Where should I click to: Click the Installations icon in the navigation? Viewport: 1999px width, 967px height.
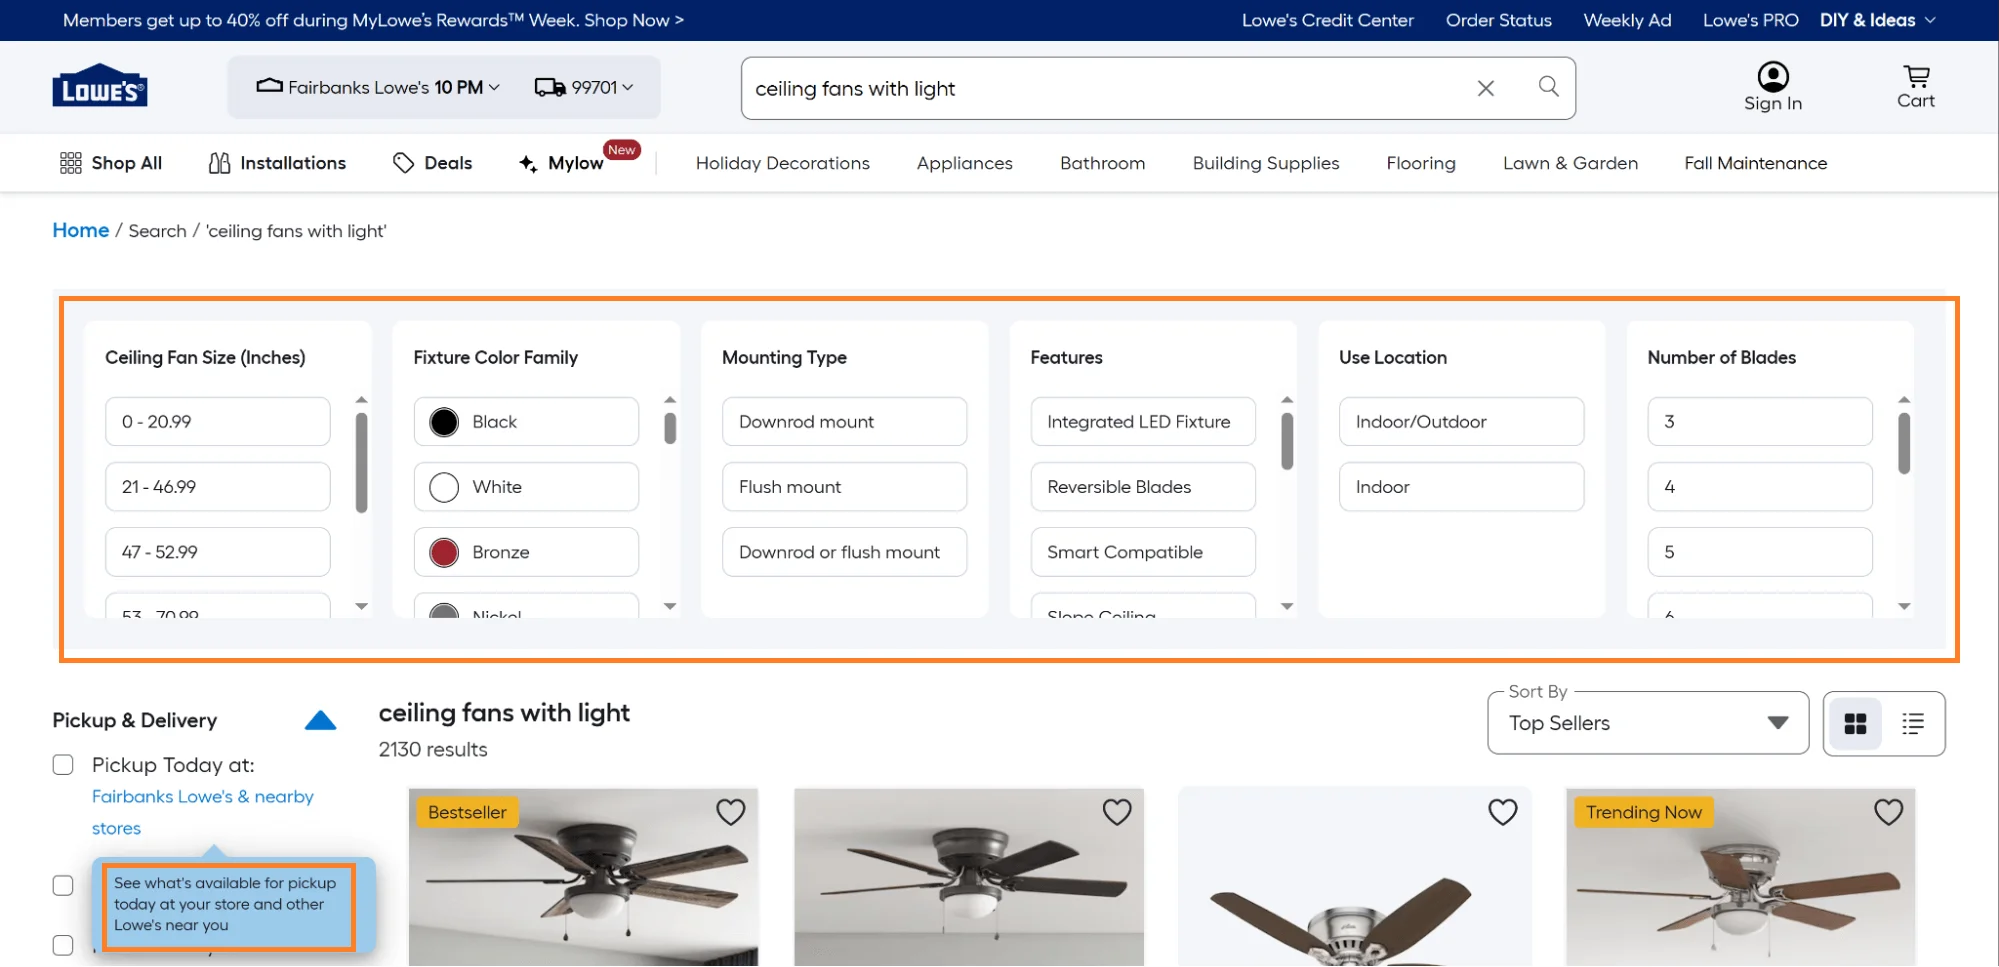219,162
